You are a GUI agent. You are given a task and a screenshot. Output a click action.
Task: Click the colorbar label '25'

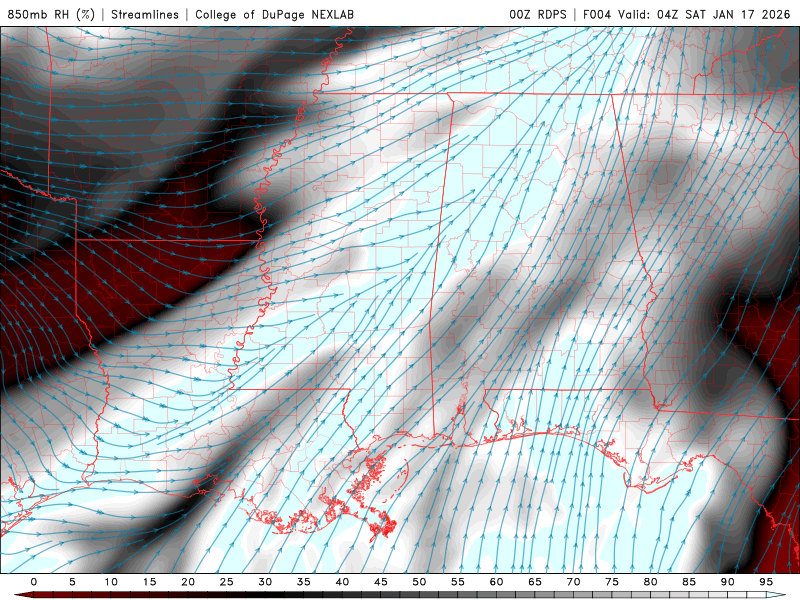pos(227,582)
